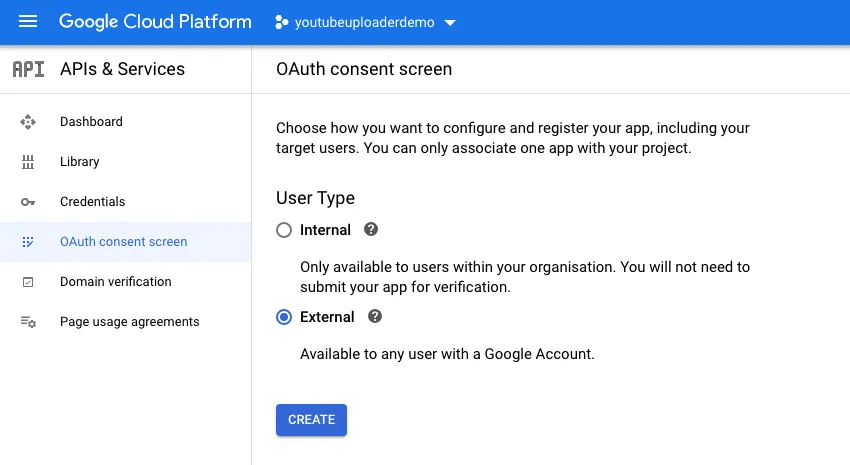This screenshot has width=850, height=465.
Task: Open help icon next to External
Action: pyautogui.click(x=375, y=316)
